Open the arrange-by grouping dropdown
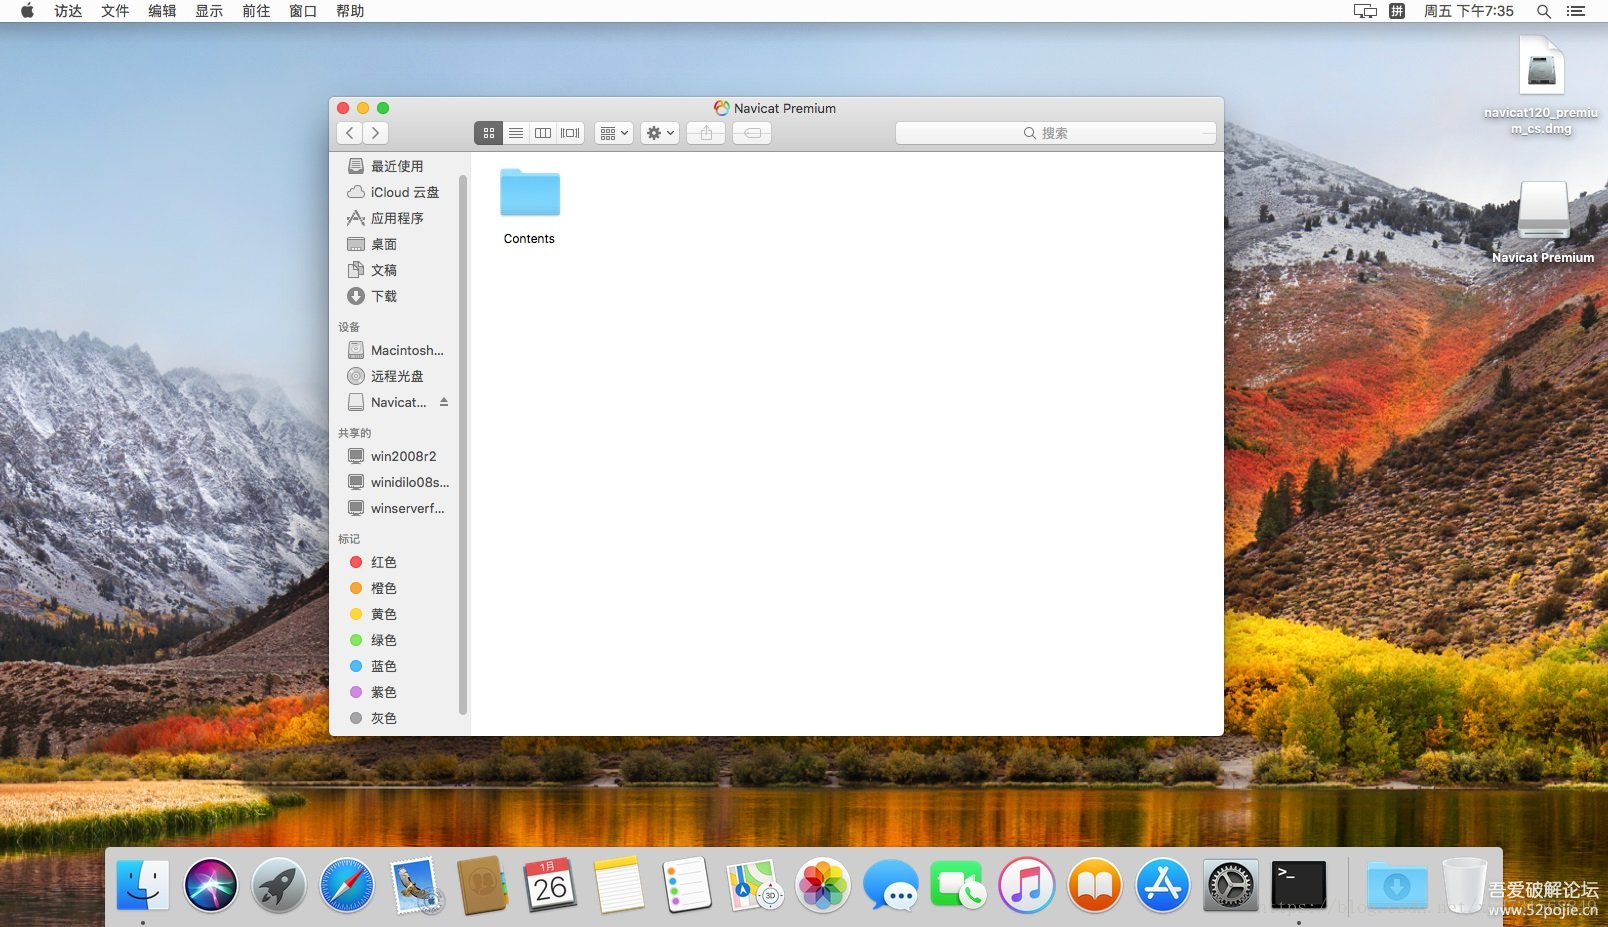Viewport: 1608px width, 927px height. click(x=614, y=133)
